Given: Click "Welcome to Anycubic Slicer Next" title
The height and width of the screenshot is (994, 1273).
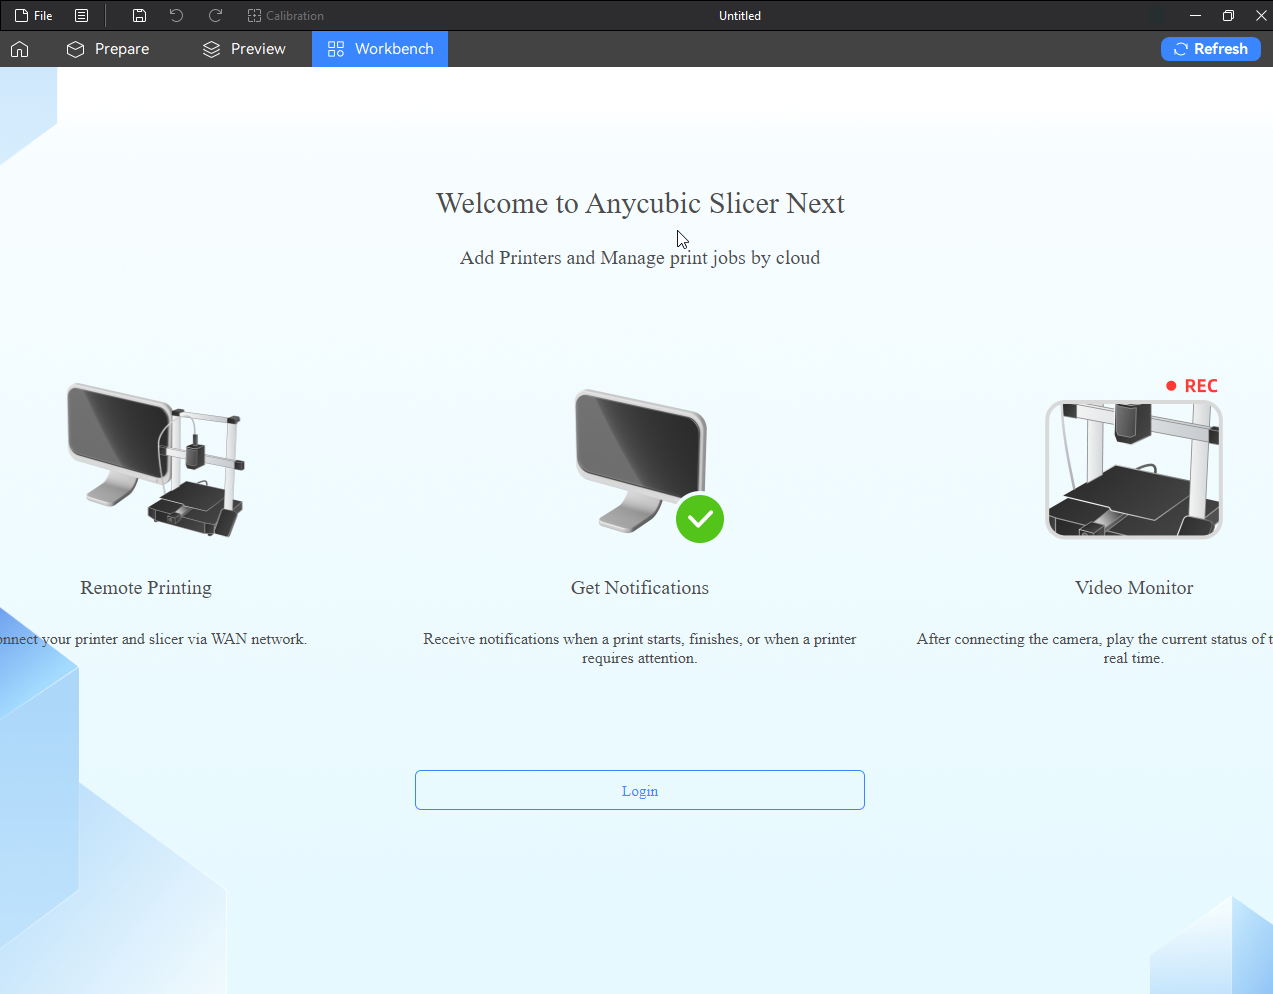Looking at the screenshot, I should coord(640,203).
